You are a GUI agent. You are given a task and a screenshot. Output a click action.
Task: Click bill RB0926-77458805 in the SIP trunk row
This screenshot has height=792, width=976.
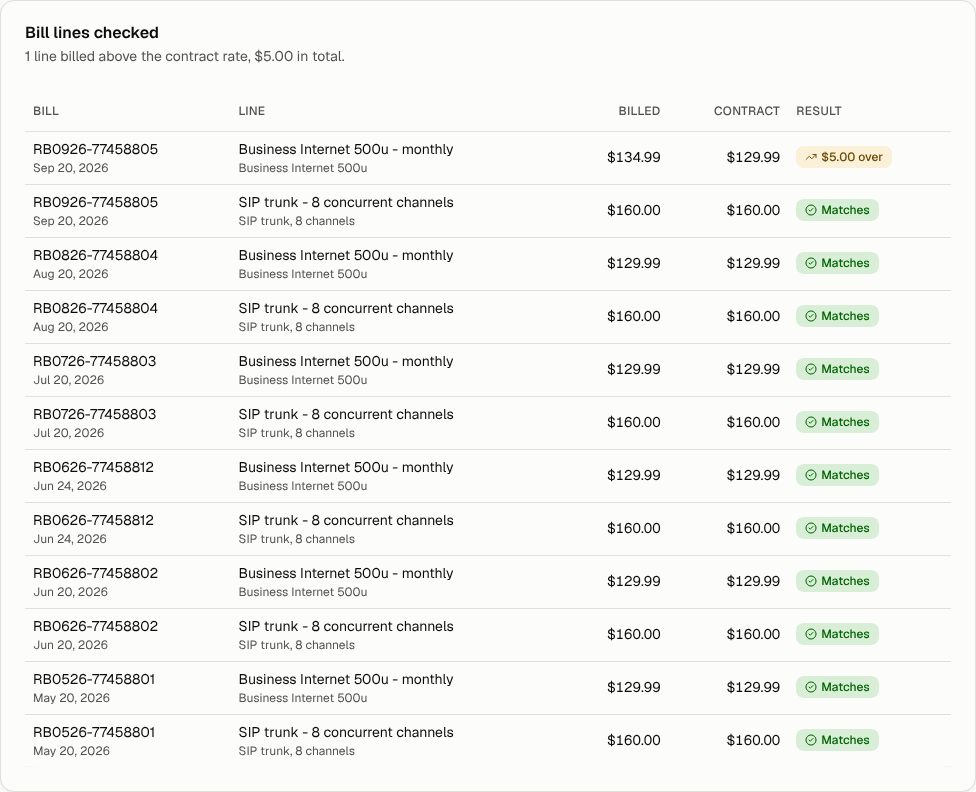click(95, 202)
